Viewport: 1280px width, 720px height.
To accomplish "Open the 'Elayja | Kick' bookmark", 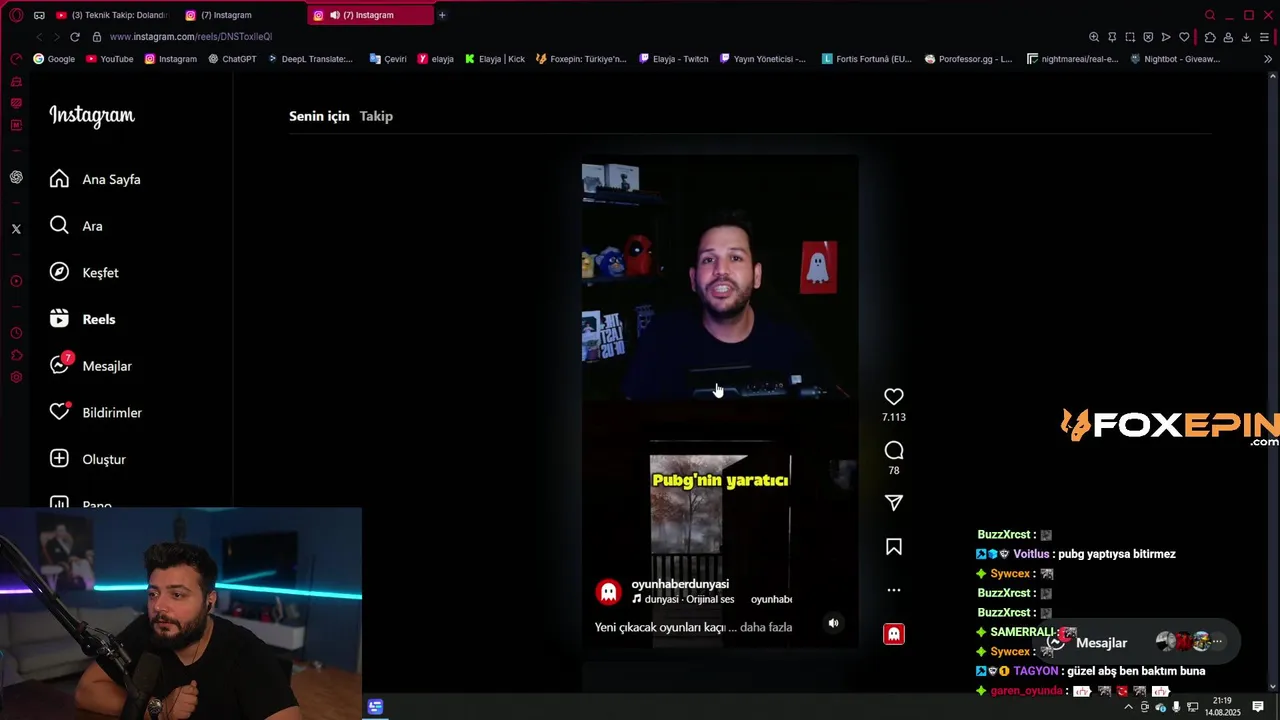I will (x=495, y=59).
